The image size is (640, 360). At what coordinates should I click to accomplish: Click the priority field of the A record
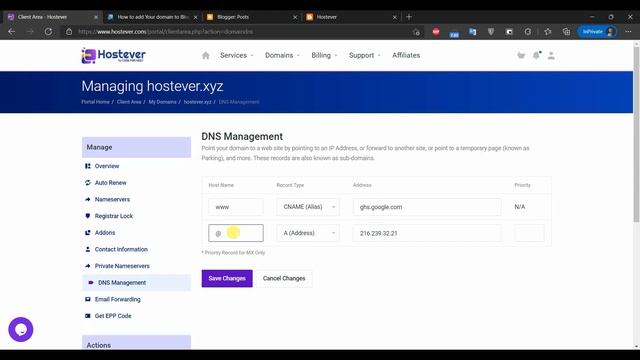click(529, 233)
